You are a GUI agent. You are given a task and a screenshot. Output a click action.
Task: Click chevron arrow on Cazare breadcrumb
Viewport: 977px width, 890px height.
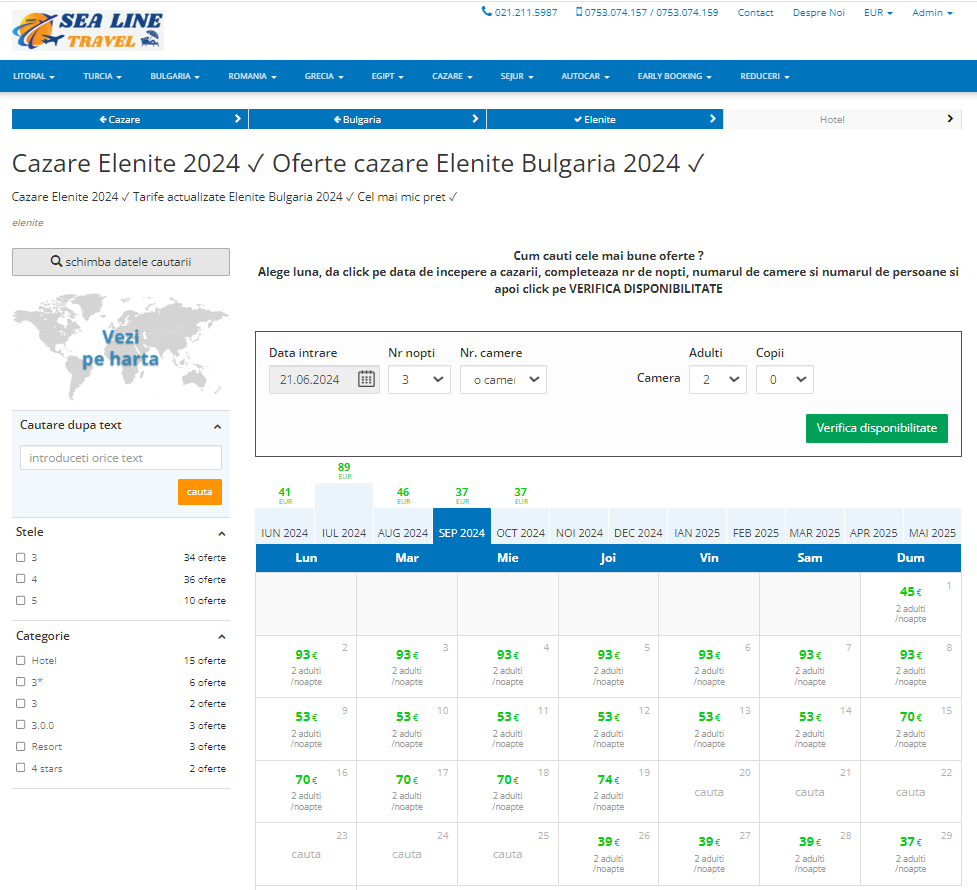237,118
